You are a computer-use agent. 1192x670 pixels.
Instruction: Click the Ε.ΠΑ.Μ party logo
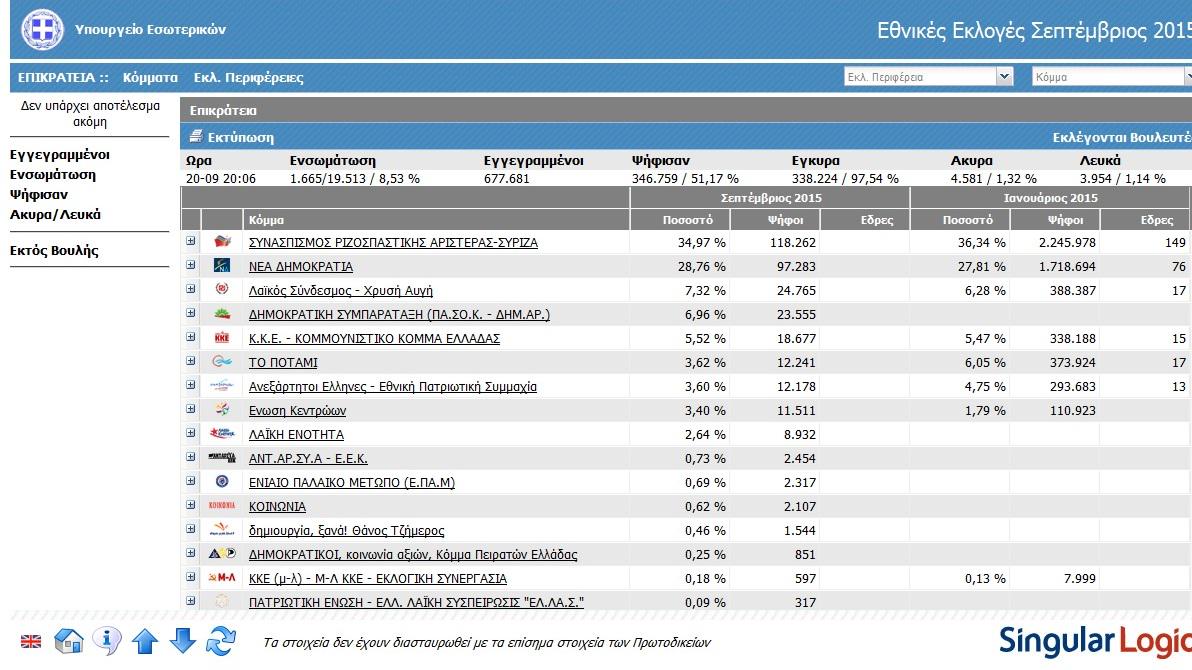click(222, 481)
